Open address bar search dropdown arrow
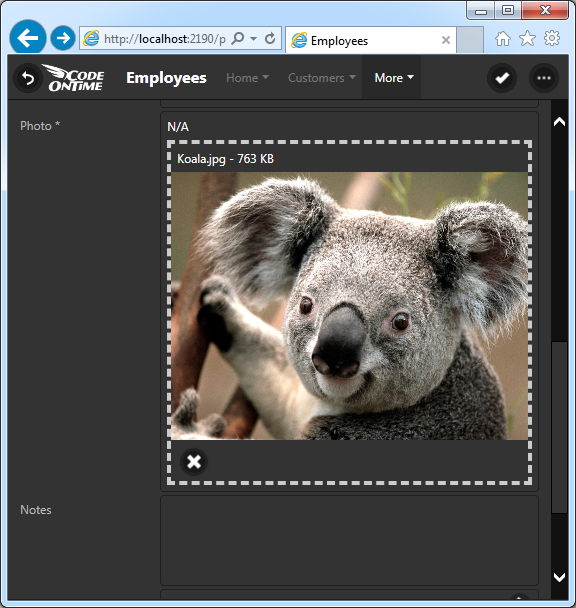Viewport: 576px width, 608px height. pos(253,38)
